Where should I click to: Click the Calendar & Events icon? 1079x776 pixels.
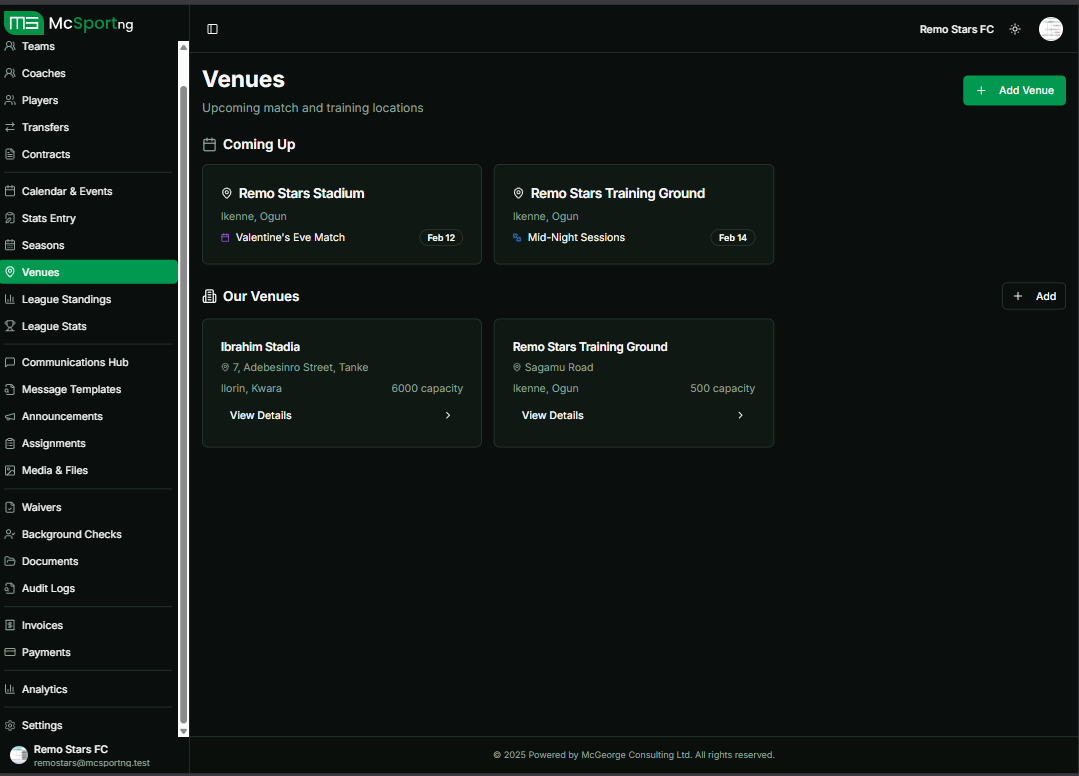(x=10, y=191)
